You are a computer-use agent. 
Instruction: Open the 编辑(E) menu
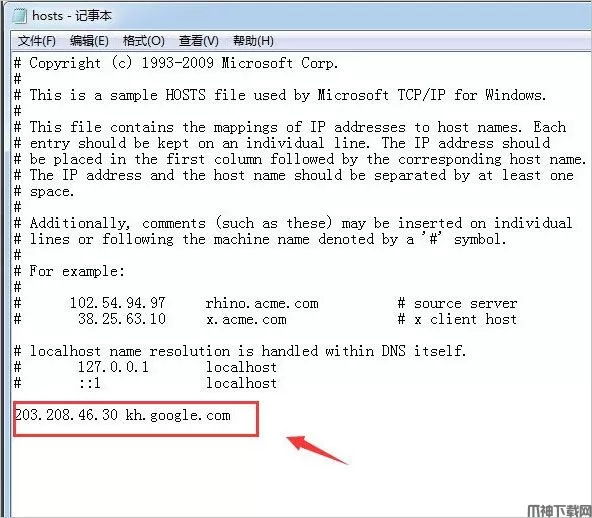point(89,40)
